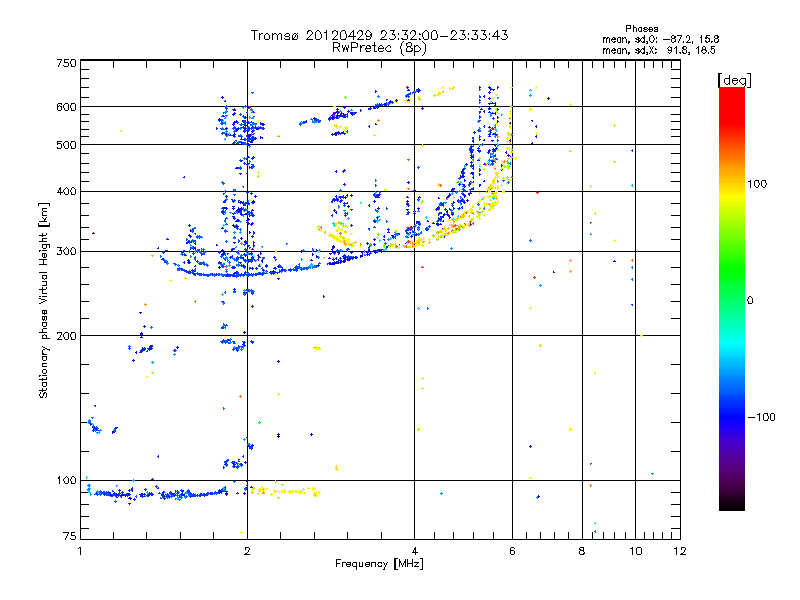Select the 'mean, sd,O: -87.2, 15.8' text
This screenshot has height=600, width=800.
[x=661, y=39]
